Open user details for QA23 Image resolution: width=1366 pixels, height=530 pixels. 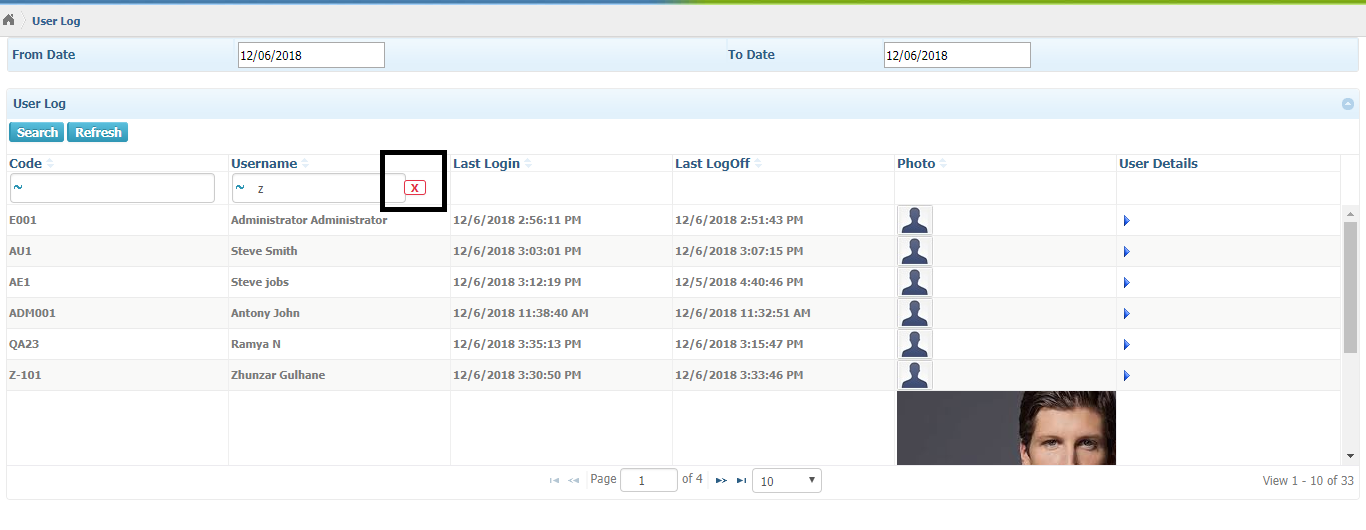(x=1127, y=344)
